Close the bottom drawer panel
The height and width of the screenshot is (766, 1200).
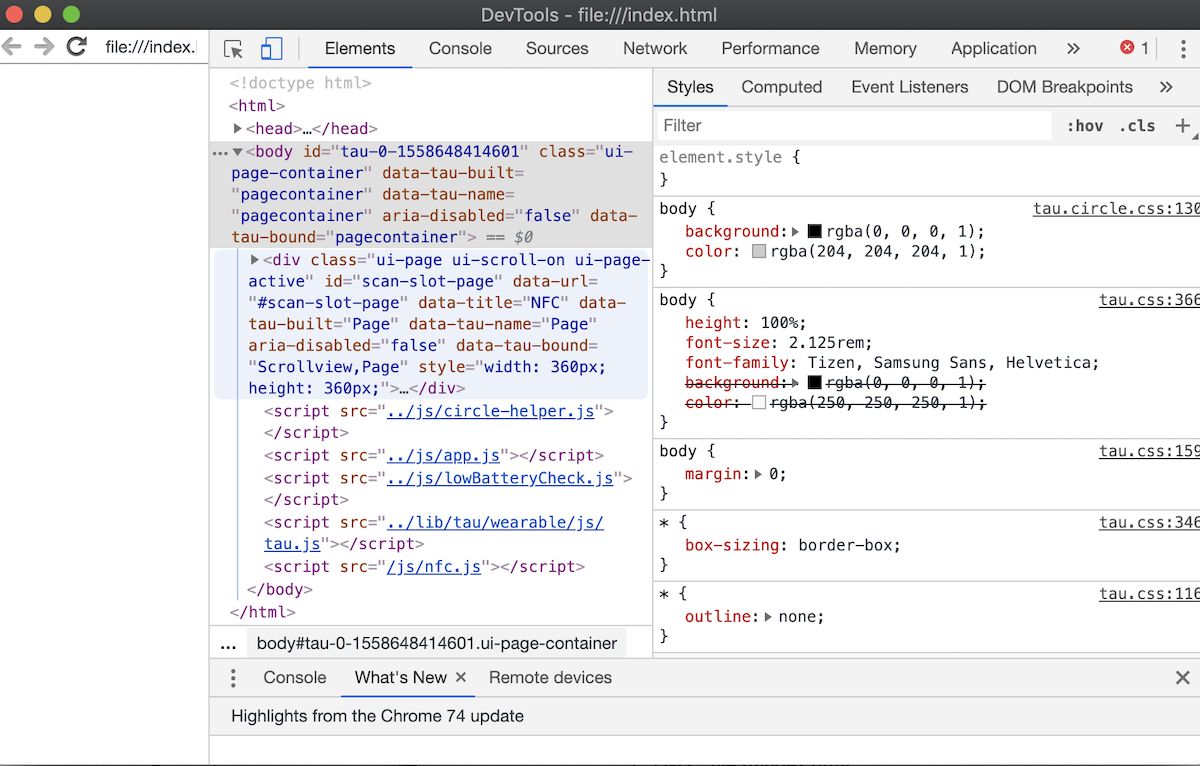point(1182,678)
